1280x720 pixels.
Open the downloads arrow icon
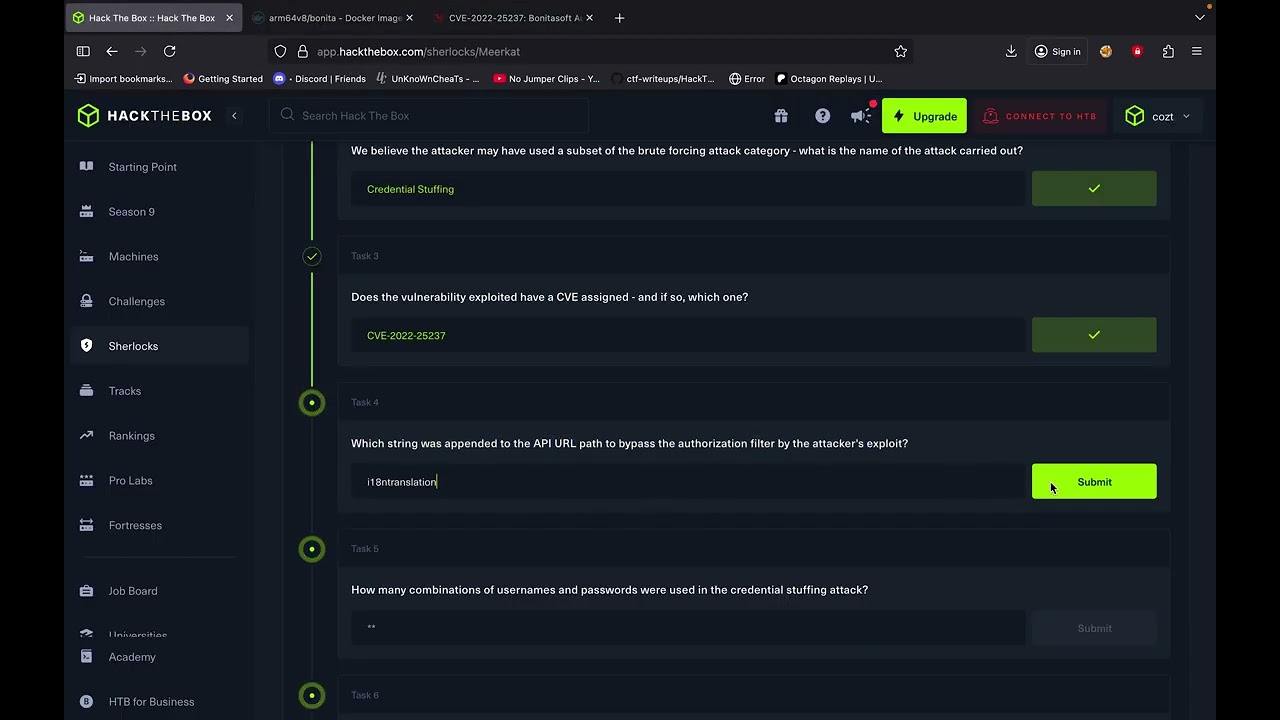pos(1011,51)
